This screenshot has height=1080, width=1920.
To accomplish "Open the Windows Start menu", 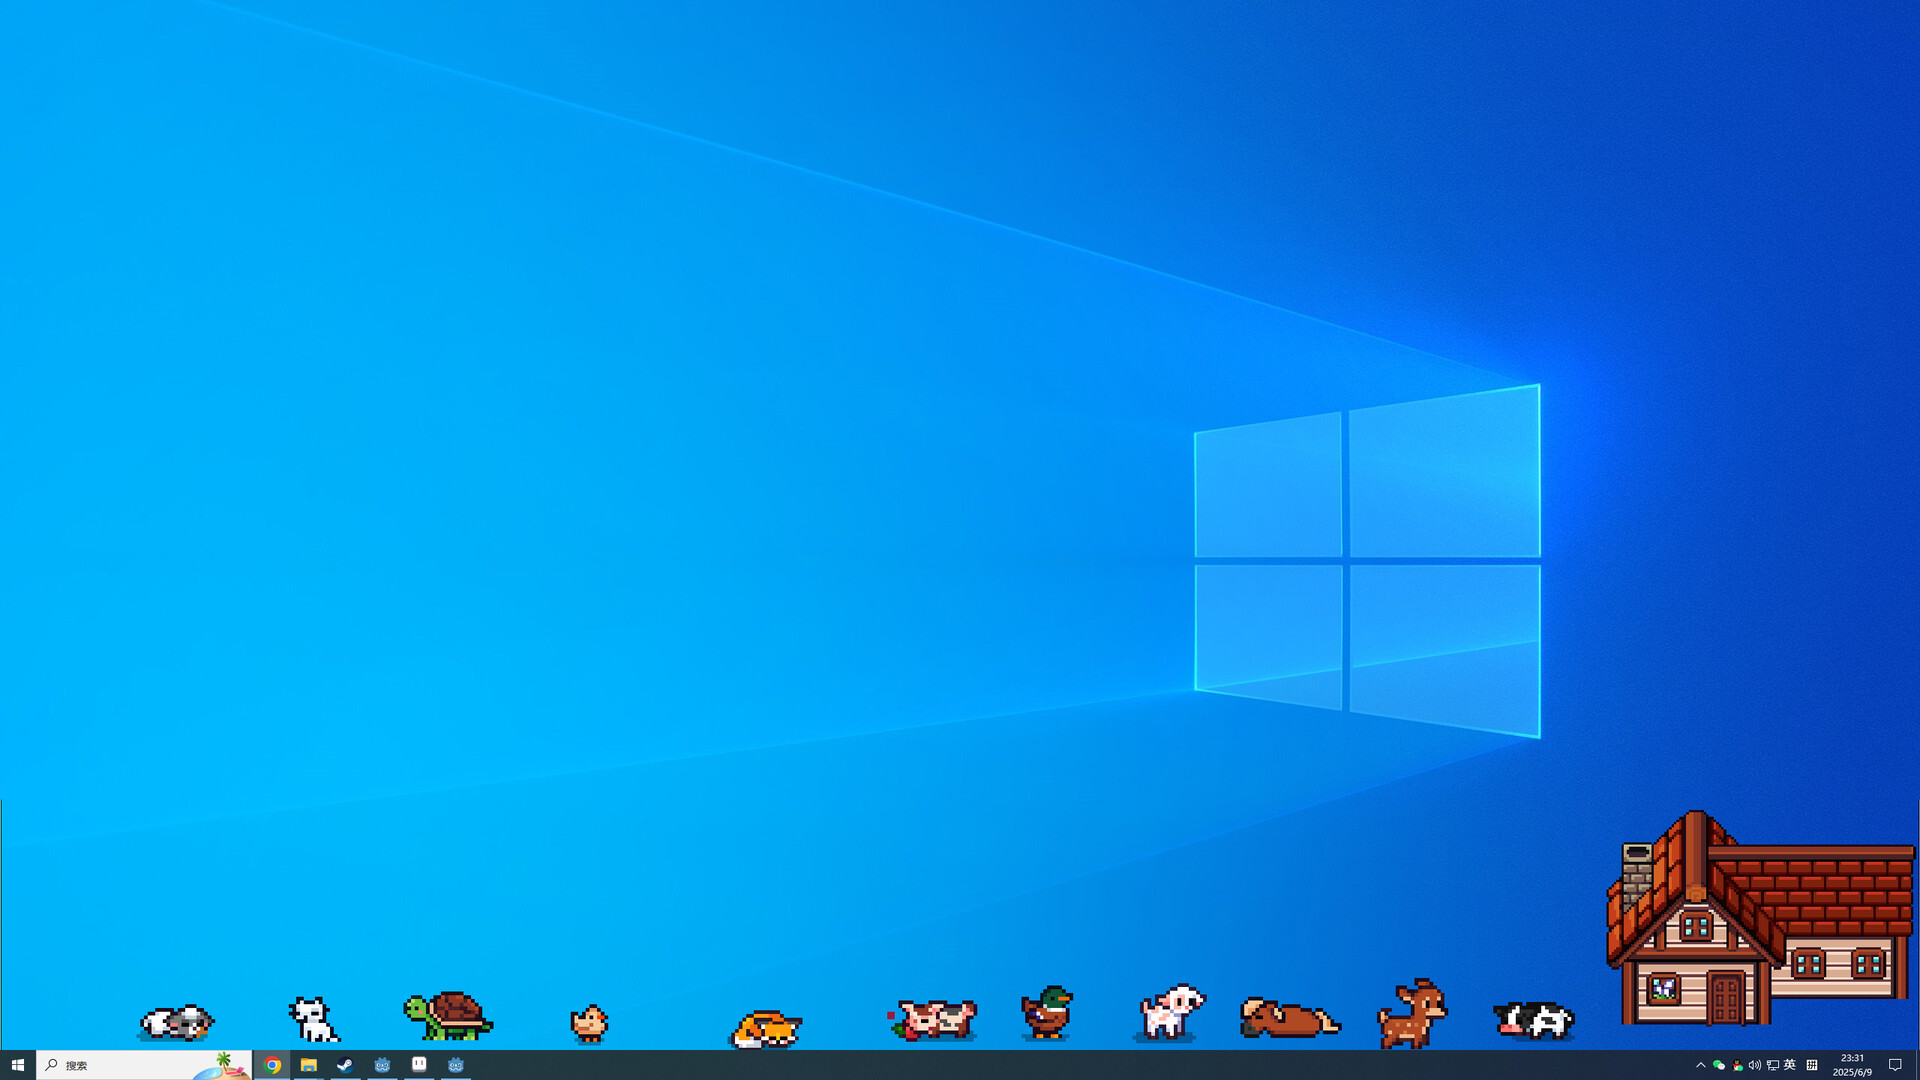I will click(18, 1065).
